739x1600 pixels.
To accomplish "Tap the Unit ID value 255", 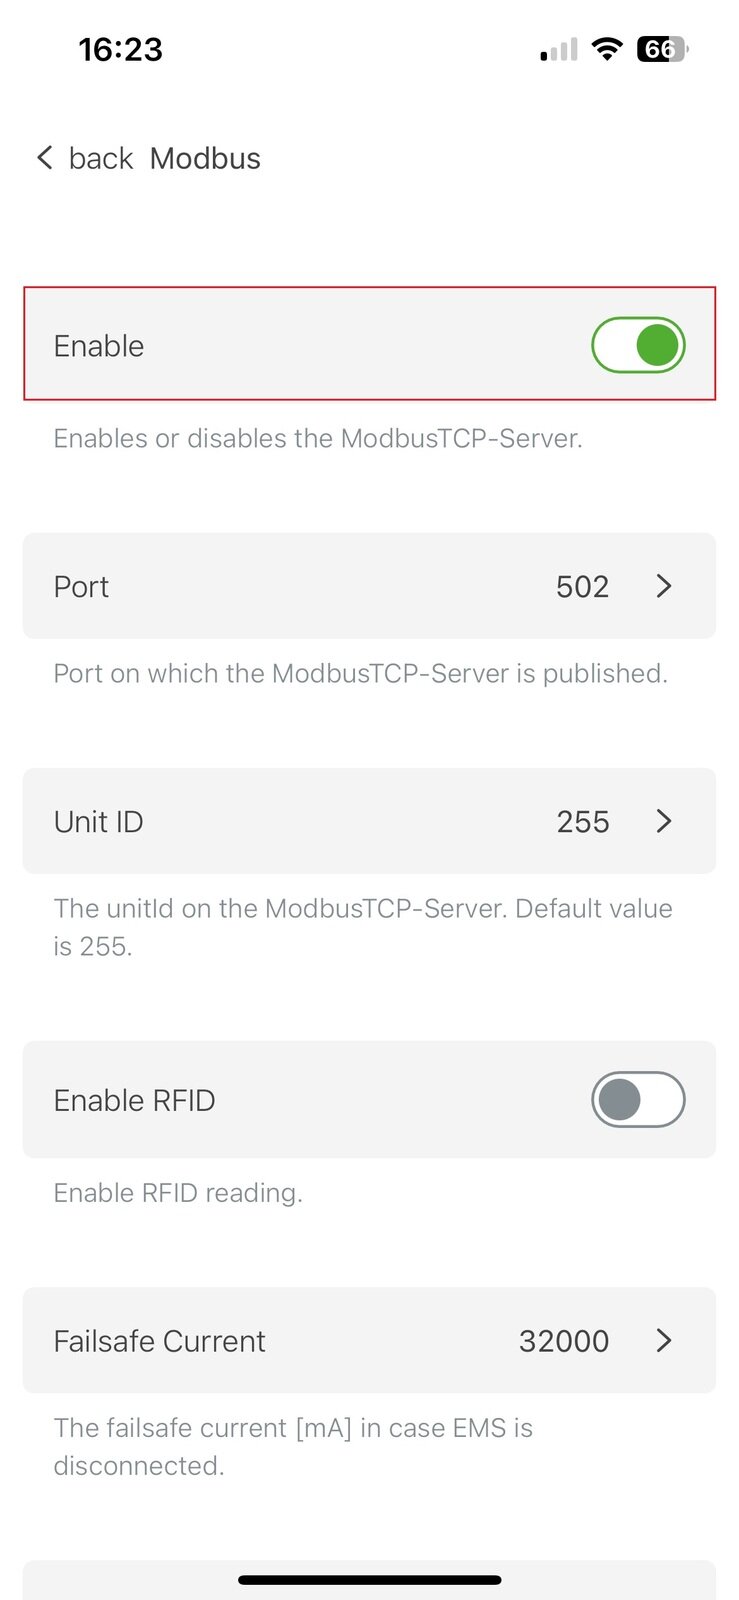I will click(582, 821).
